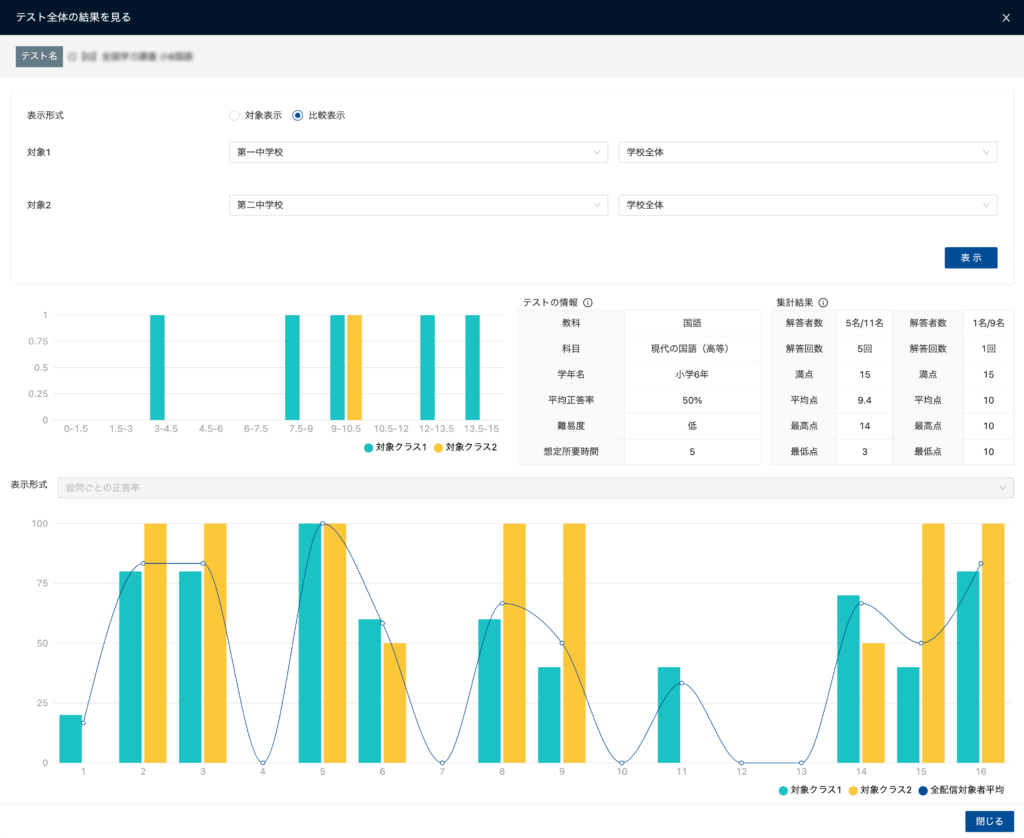
Task: Expand 対象2 学校全体 class dropdown
Action: (807, 205)
